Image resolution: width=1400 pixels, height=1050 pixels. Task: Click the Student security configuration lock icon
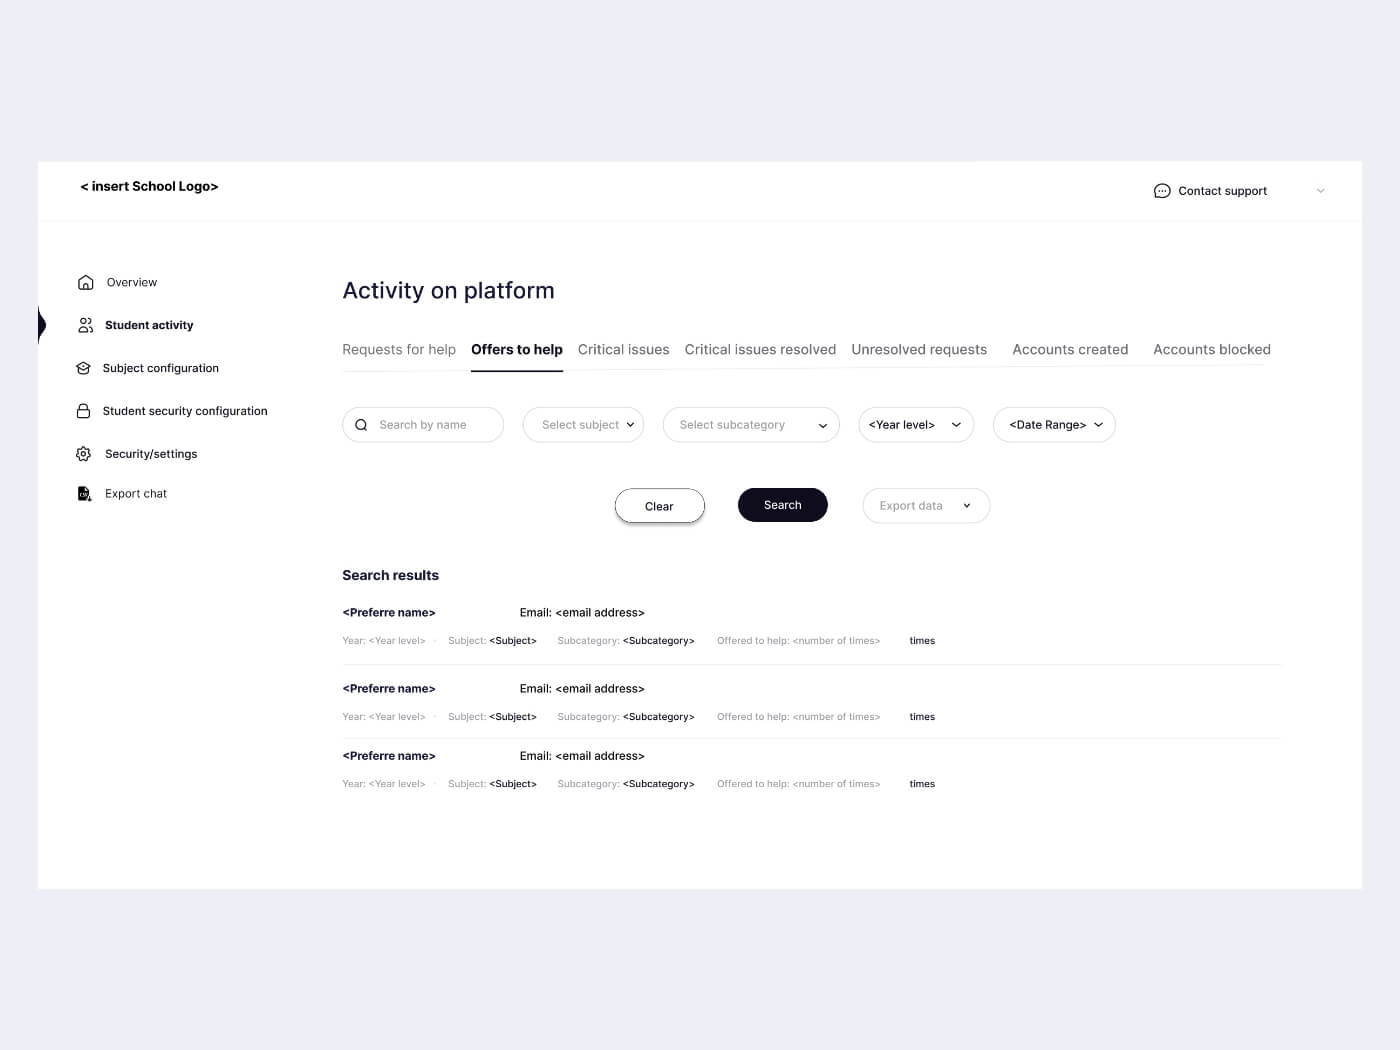(83, 410)
